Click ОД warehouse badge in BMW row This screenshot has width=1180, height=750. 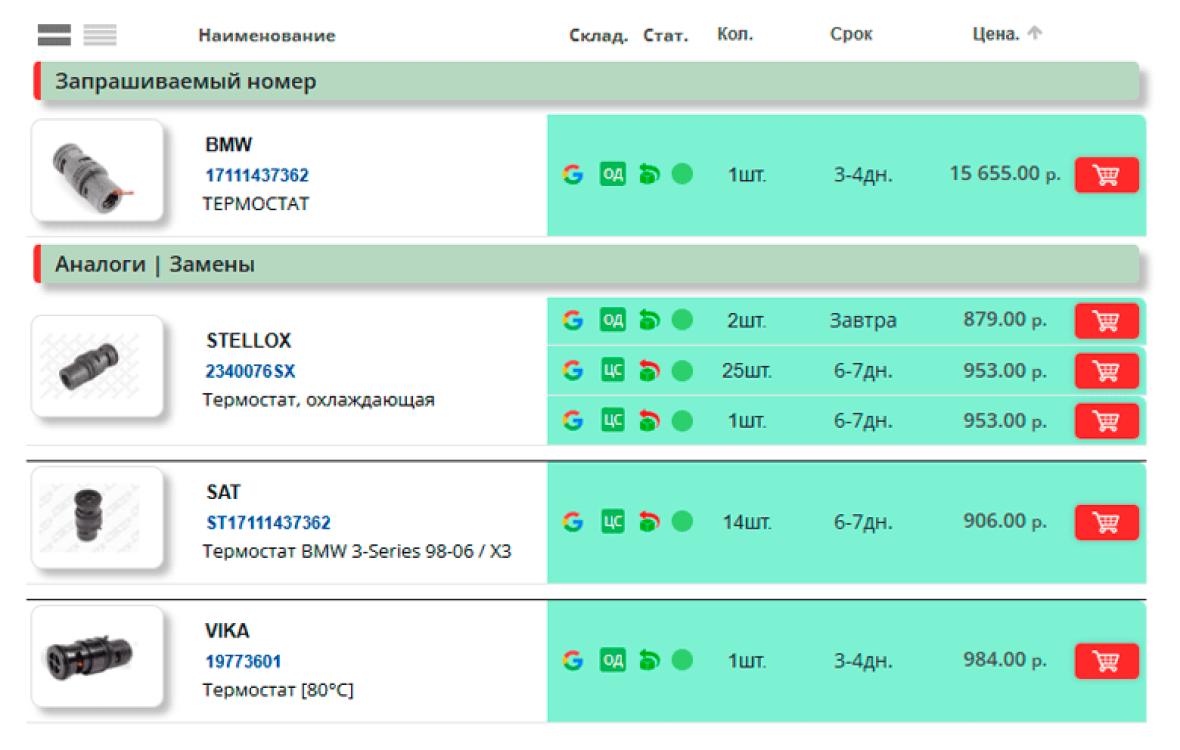tap(613, 175)
